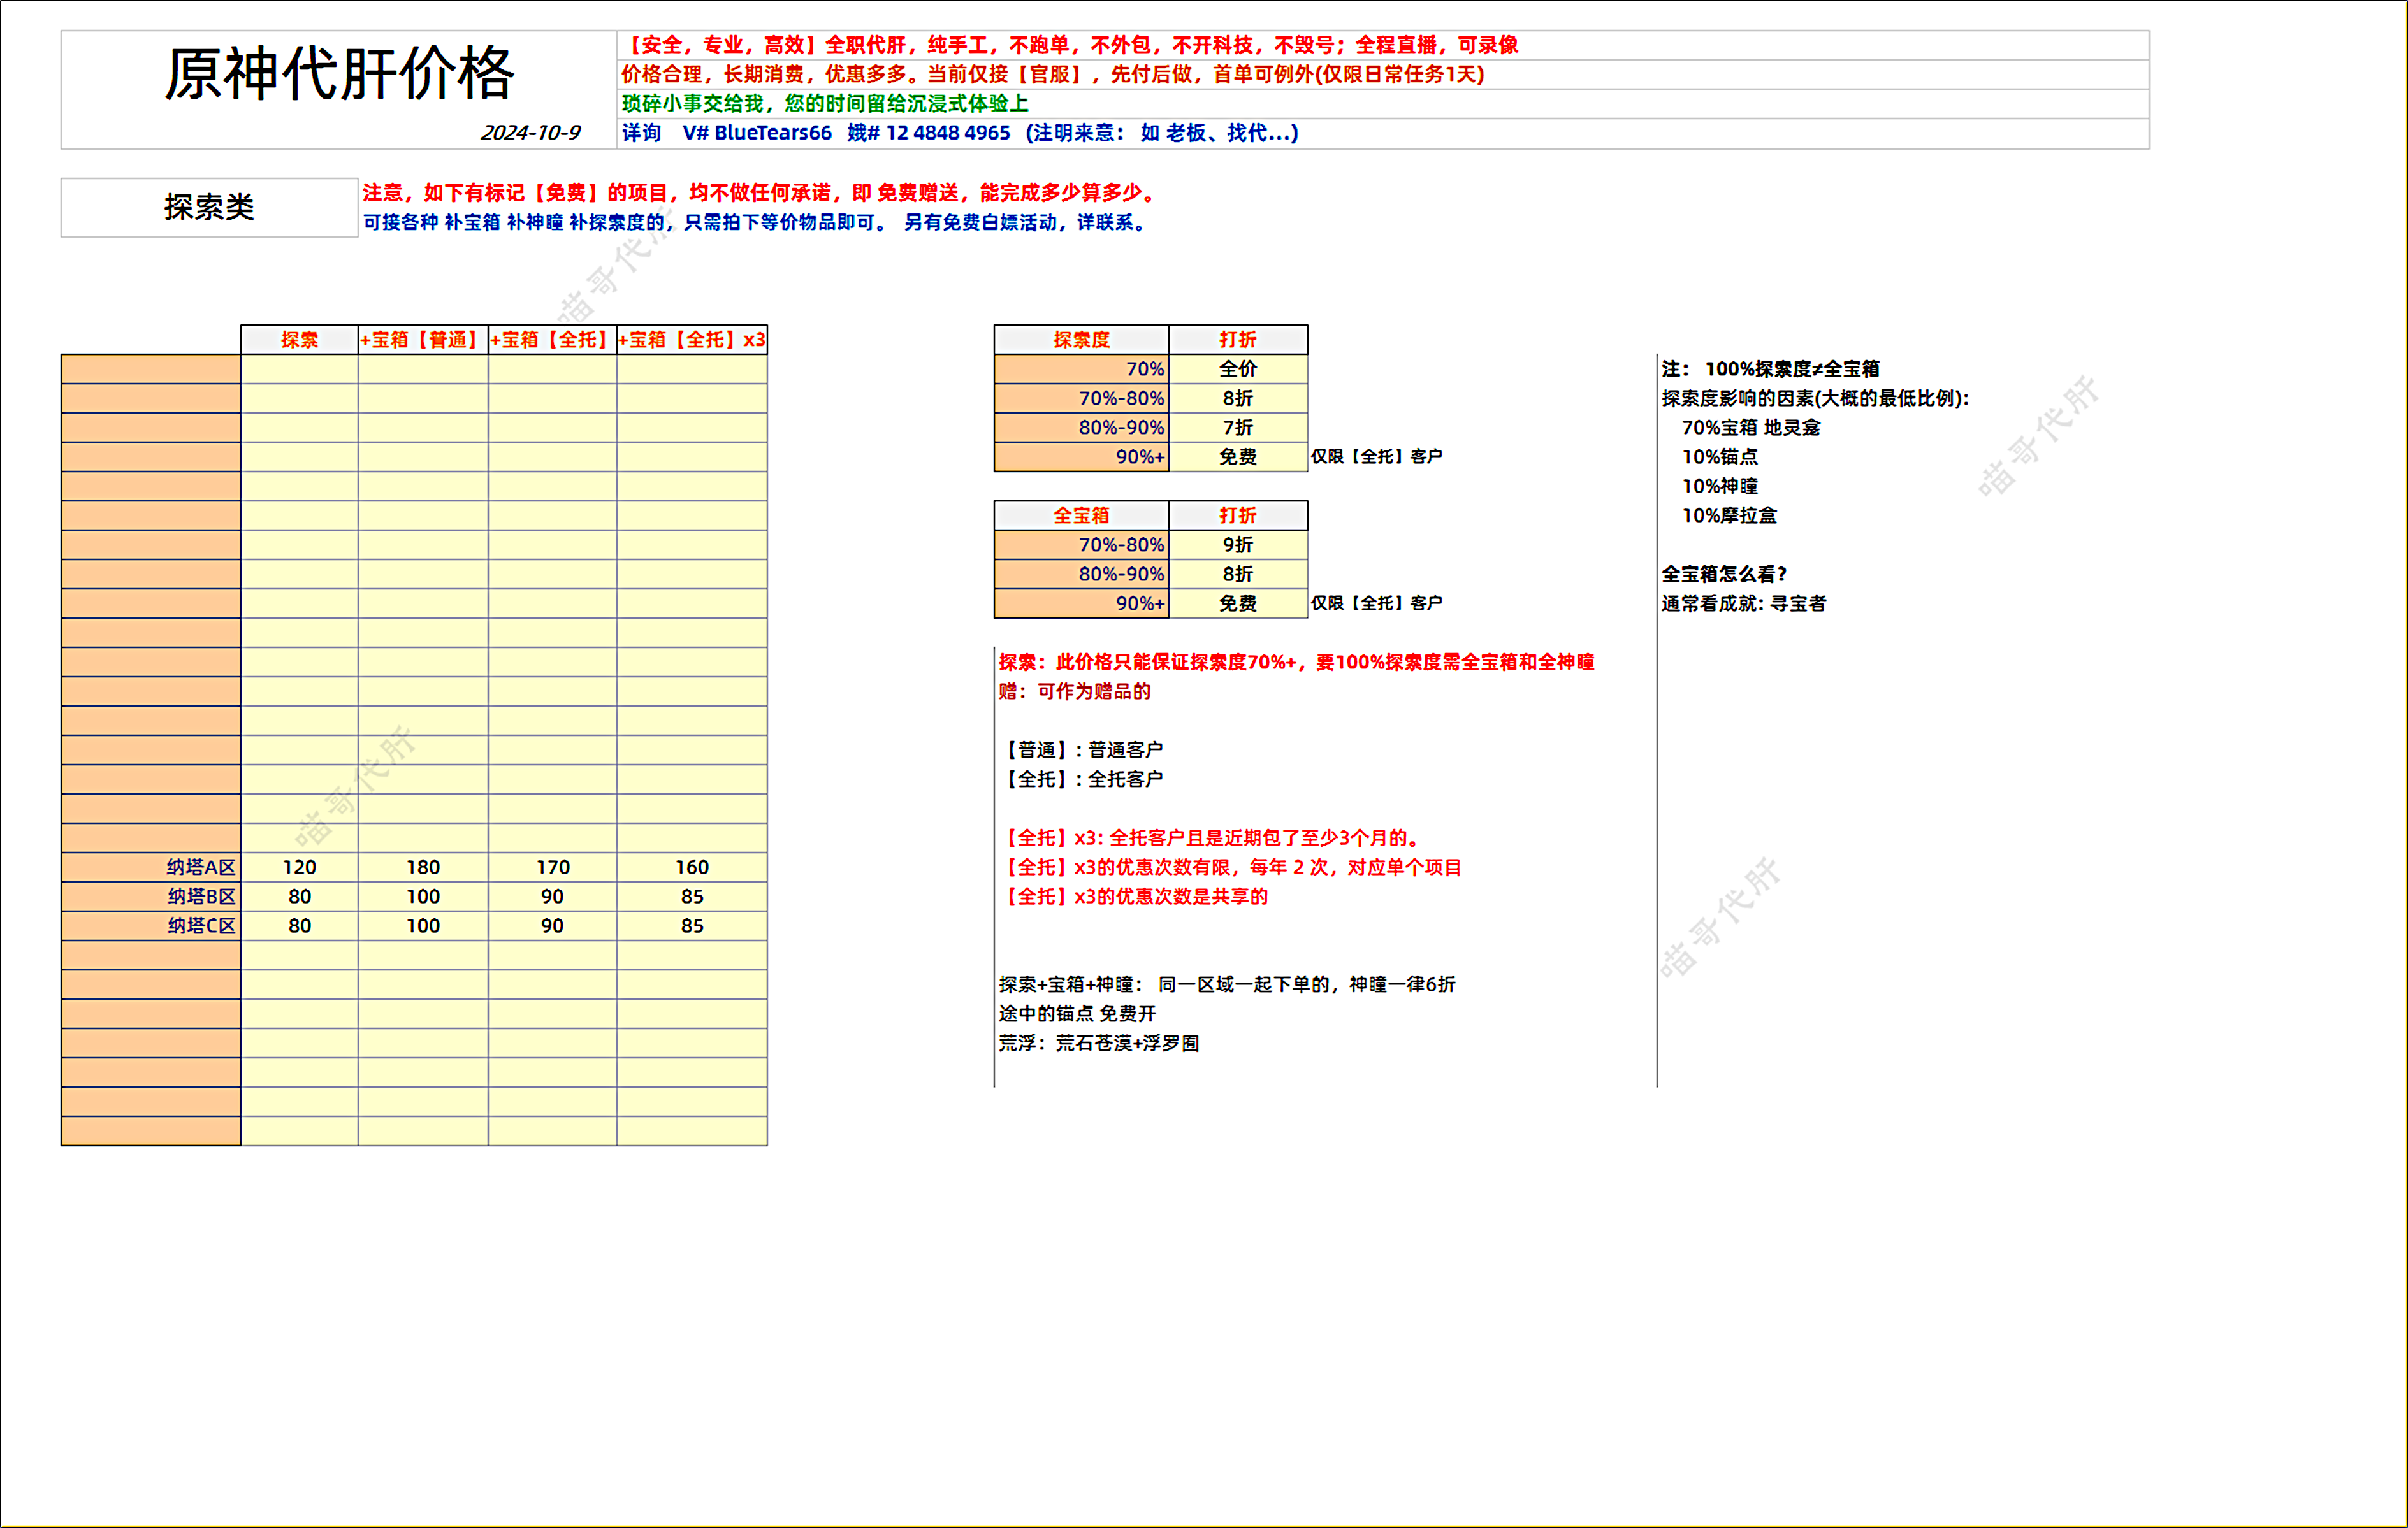
Task: Select the 10%摩拉盒 note line
Action: point(1729,515)
